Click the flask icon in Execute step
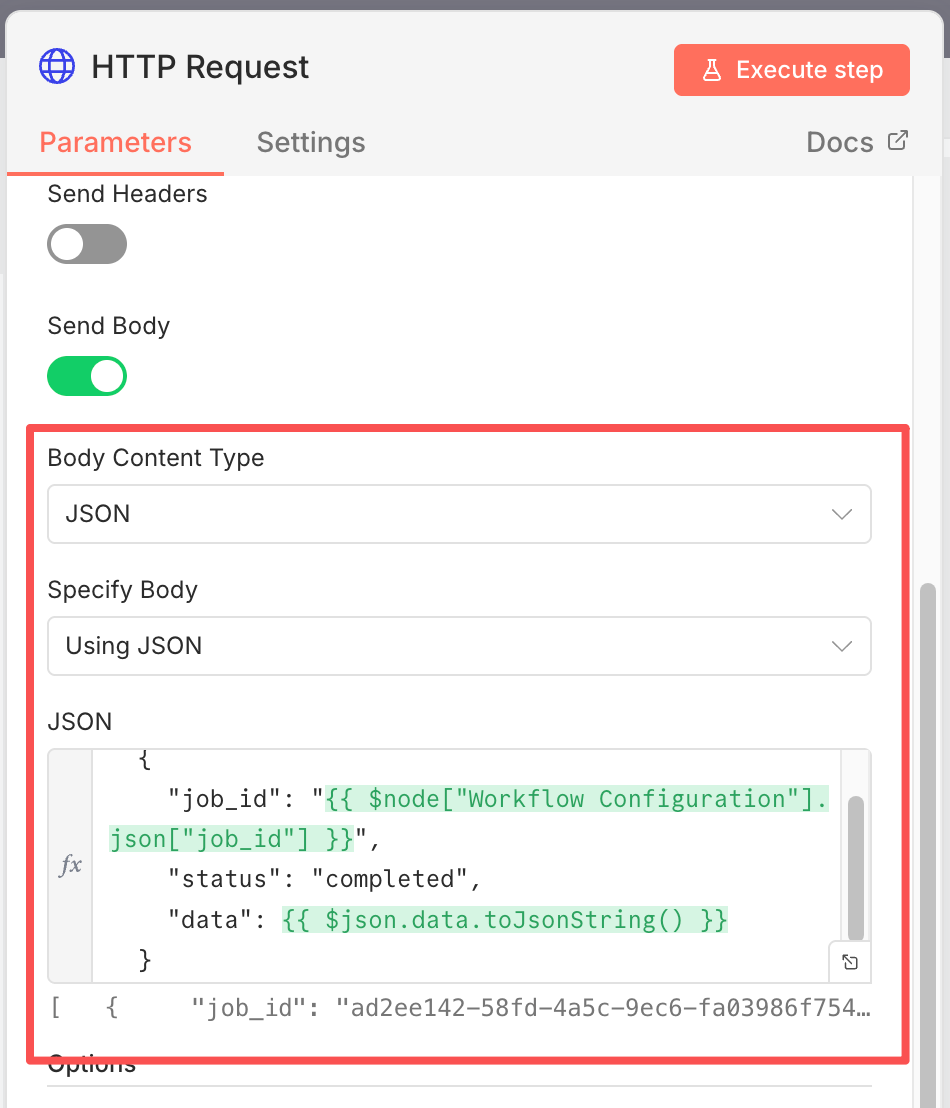 tap(712, 70)
